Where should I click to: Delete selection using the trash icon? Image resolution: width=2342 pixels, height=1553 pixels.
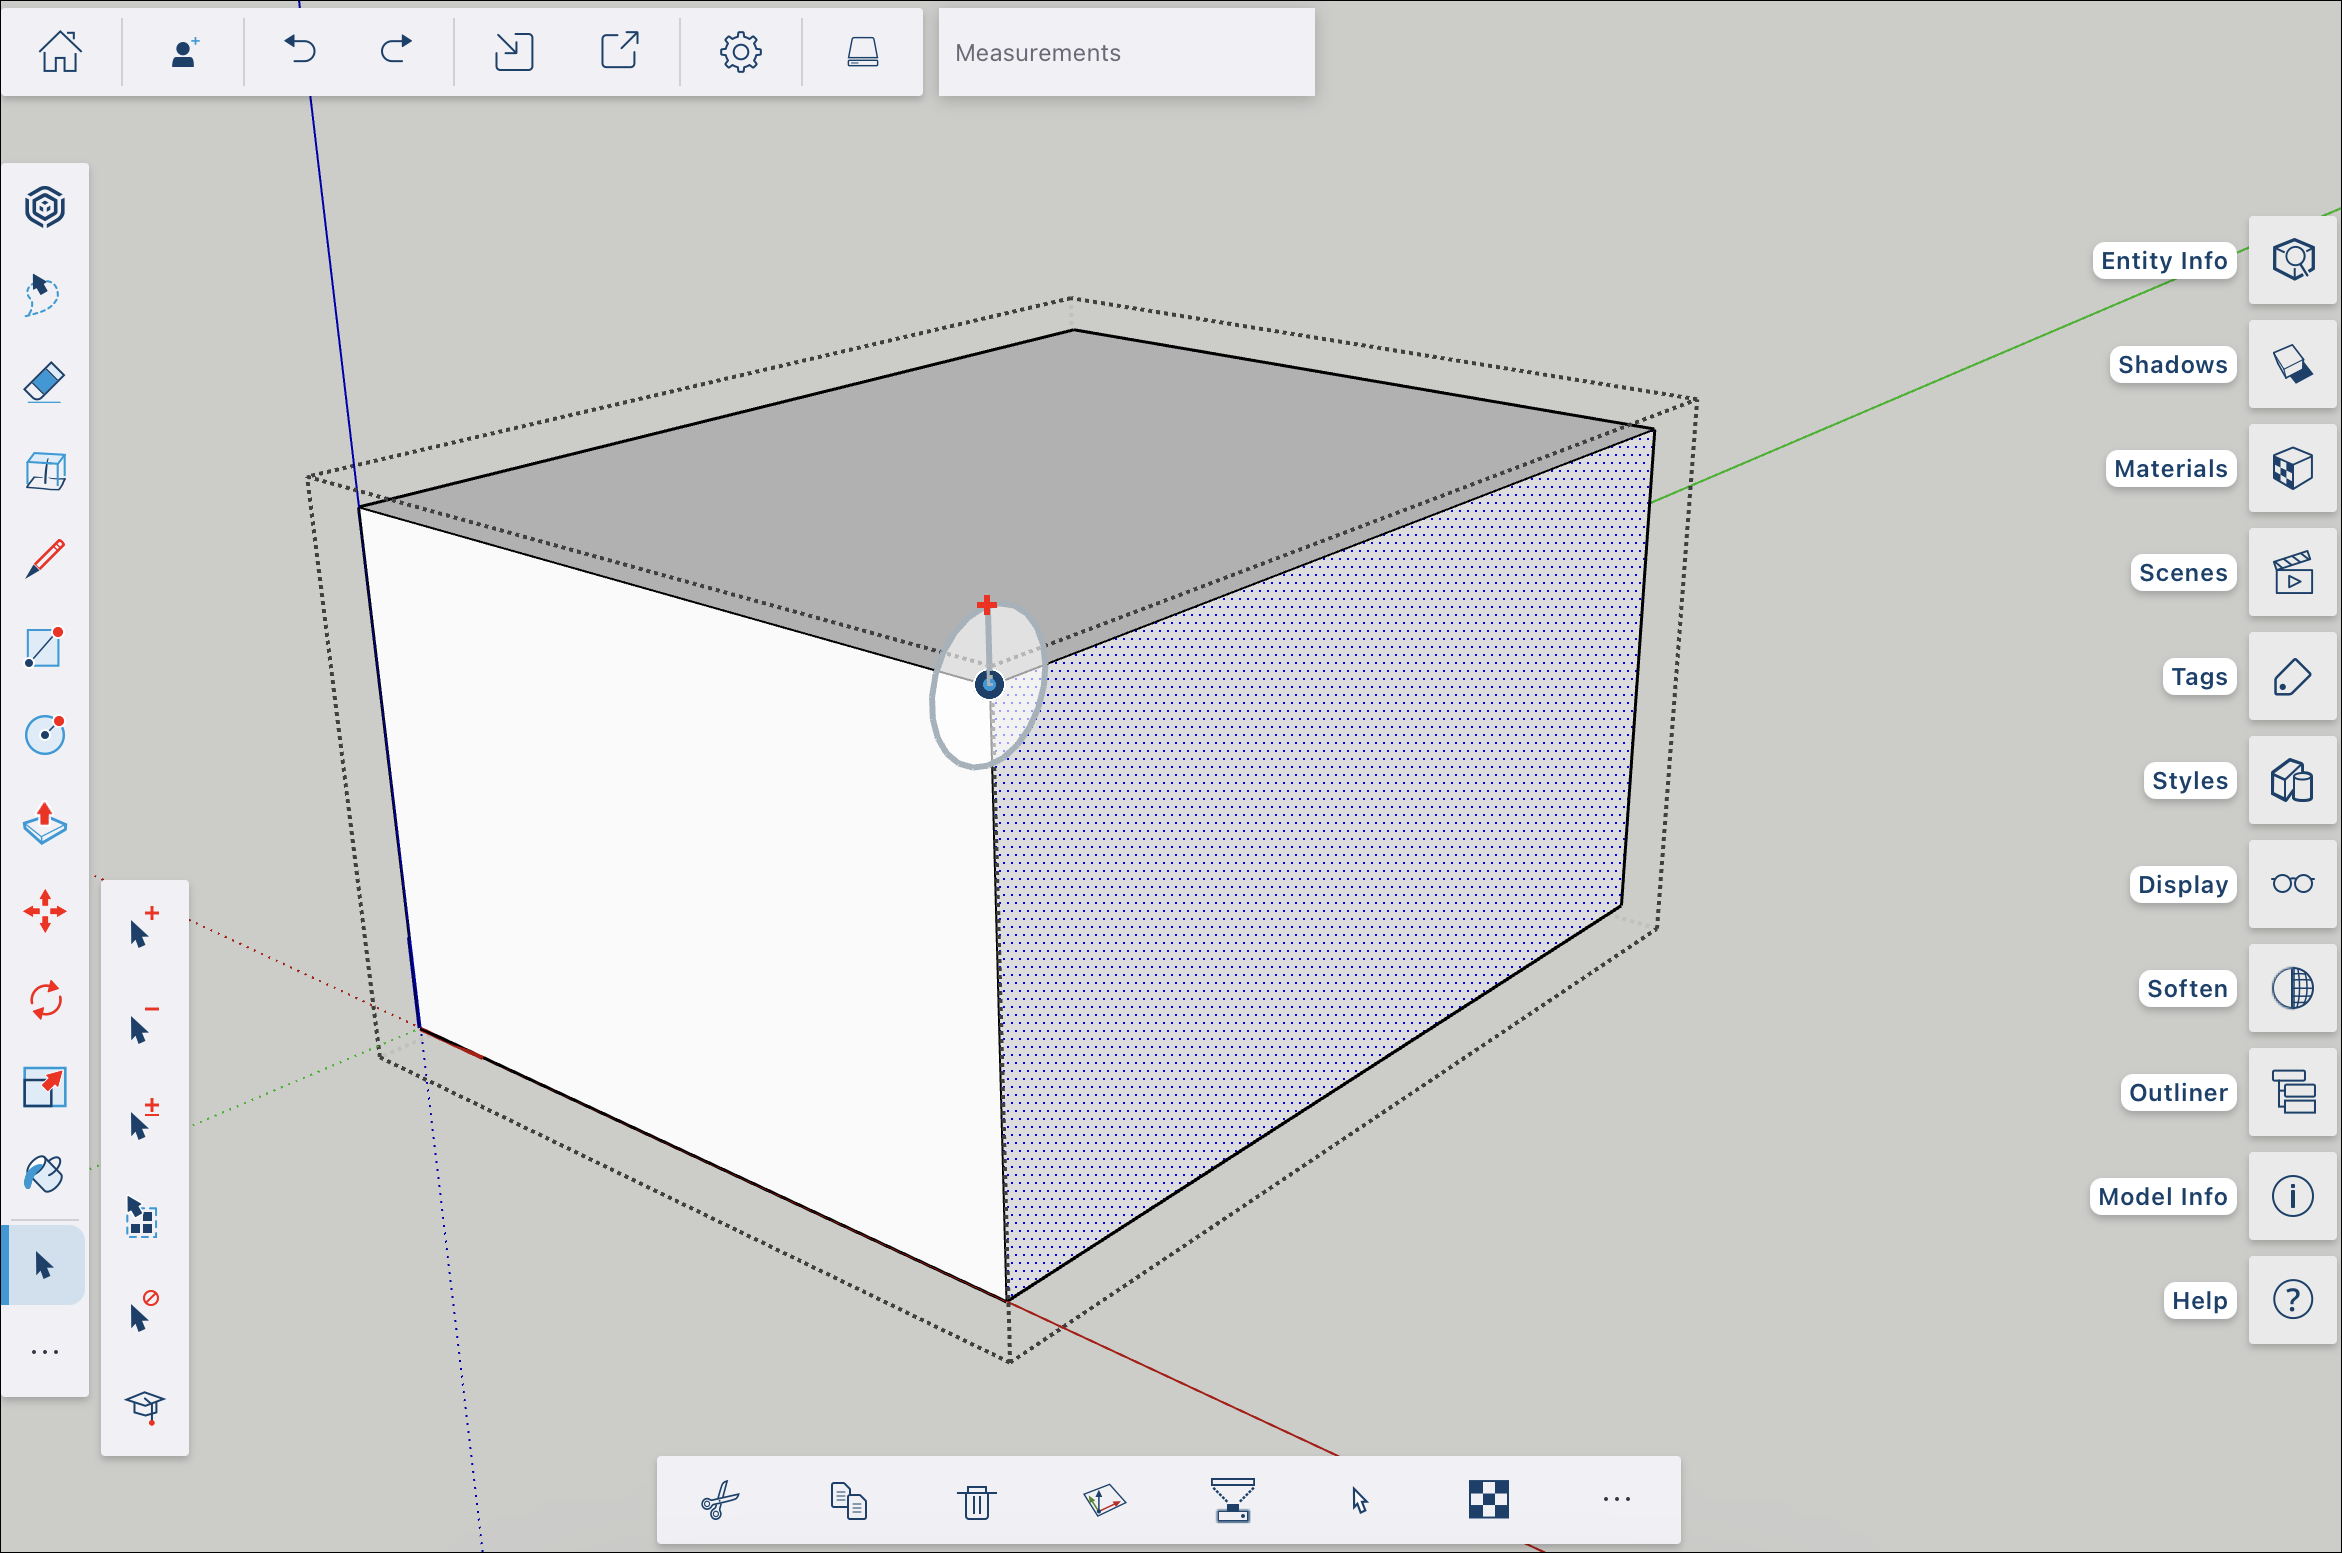click(975, 1500)
